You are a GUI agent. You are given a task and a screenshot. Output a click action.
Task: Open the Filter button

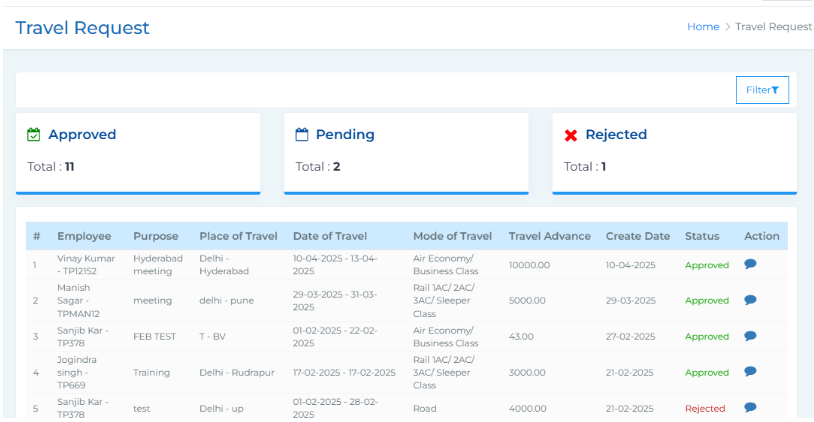pyautogui.click(x=762, y=90)
